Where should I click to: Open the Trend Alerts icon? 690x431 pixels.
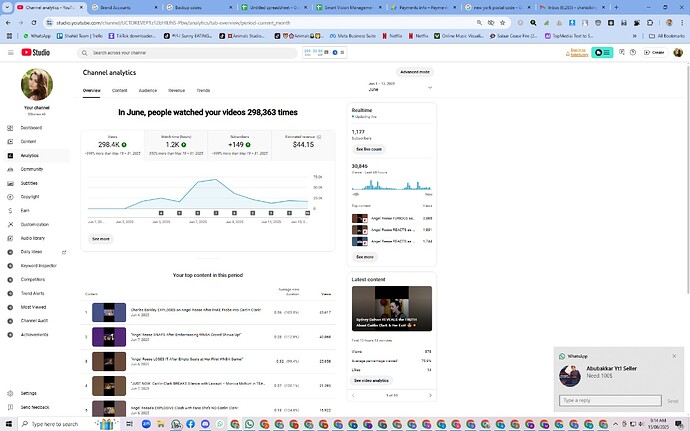tap(10, 293)
